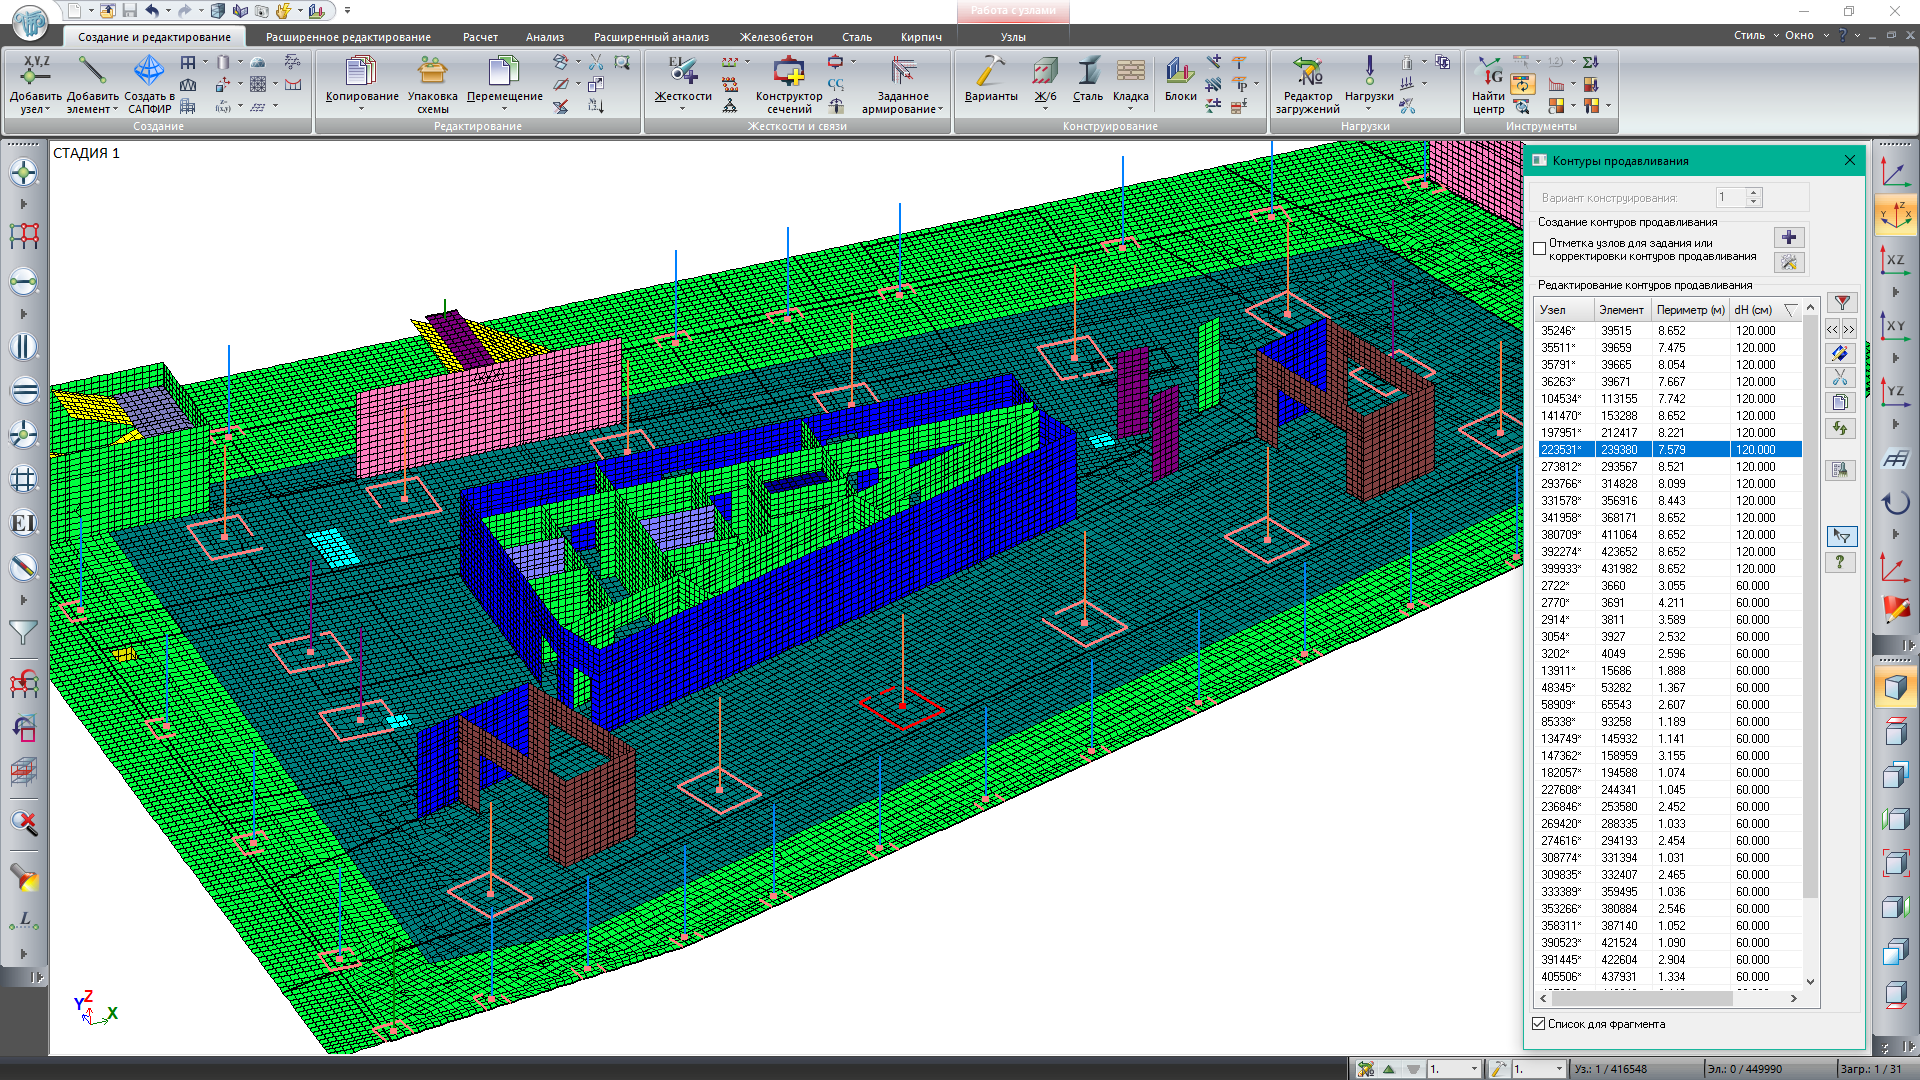Open the load case dropdown in status bar
The height and width of the screenshot is (1080, 1920).
pos(1474,1069)
